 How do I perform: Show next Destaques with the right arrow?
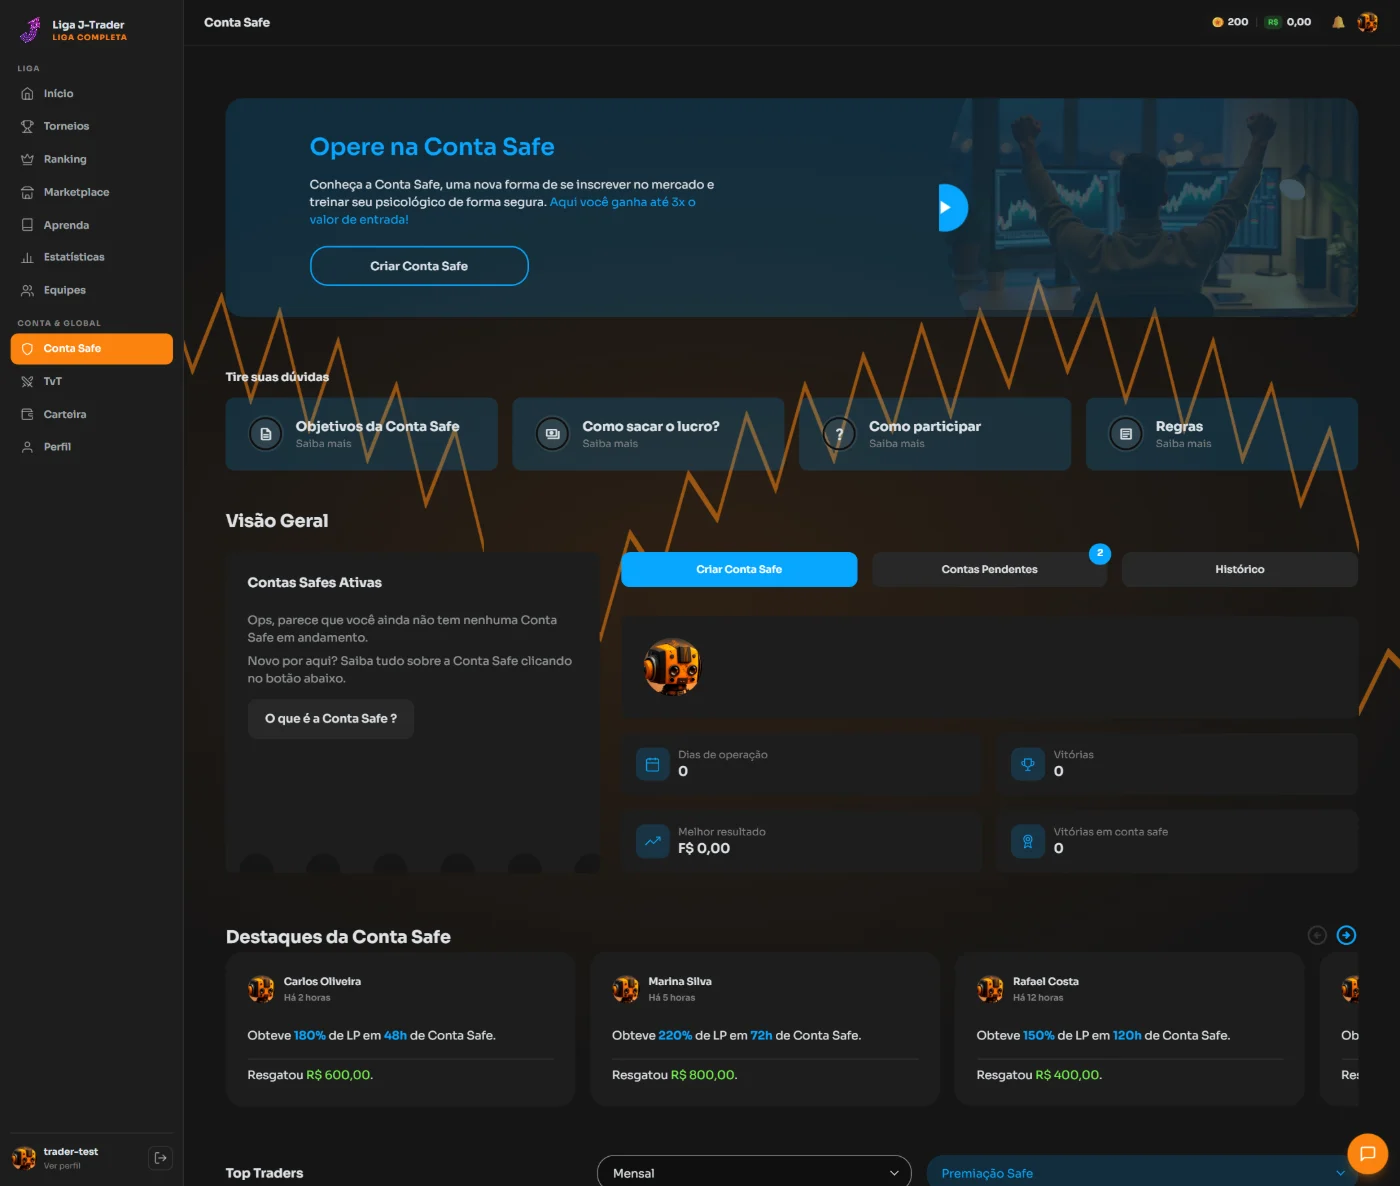tap(1346, 935)
